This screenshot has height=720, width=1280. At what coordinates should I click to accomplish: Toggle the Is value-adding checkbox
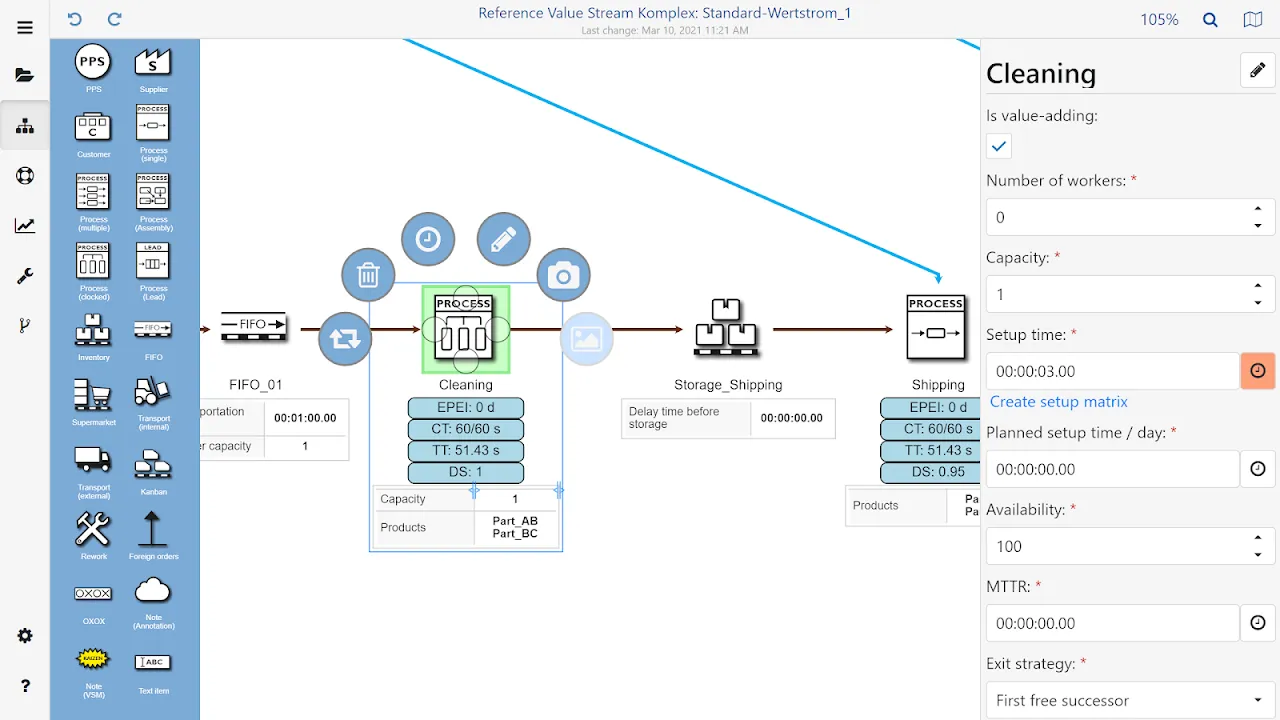coord(999,146)
